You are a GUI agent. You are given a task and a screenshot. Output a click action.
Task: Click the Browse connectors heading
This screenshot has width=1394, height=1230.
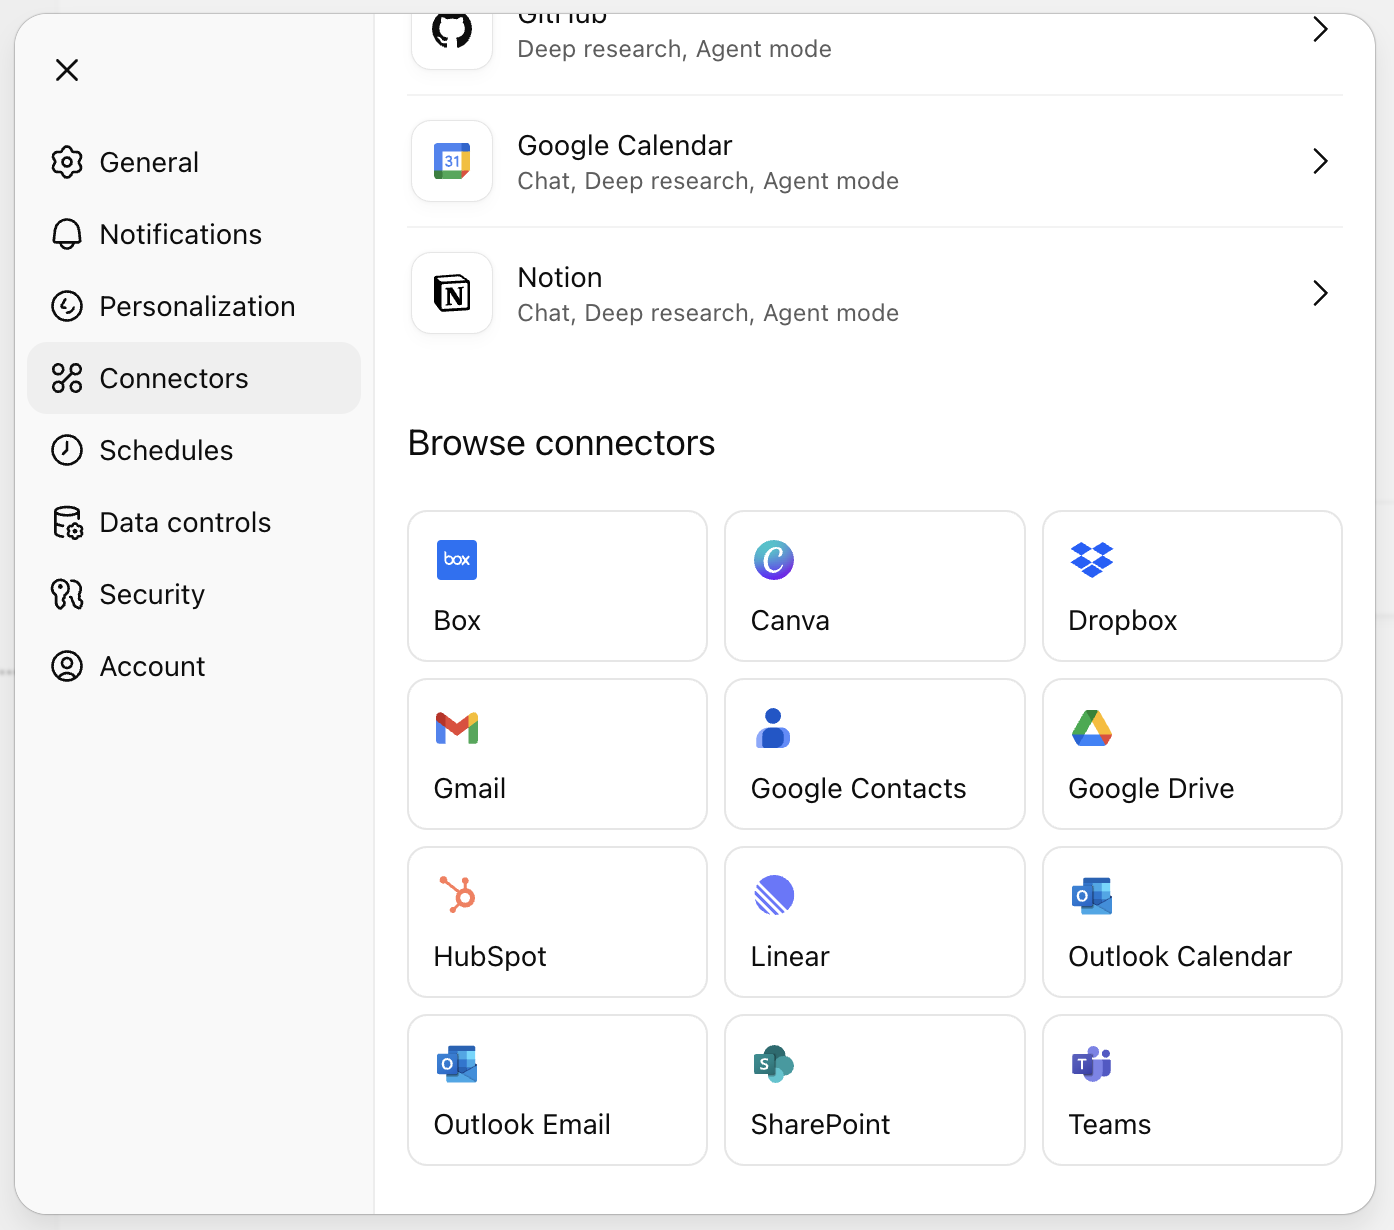coord(561,443)
